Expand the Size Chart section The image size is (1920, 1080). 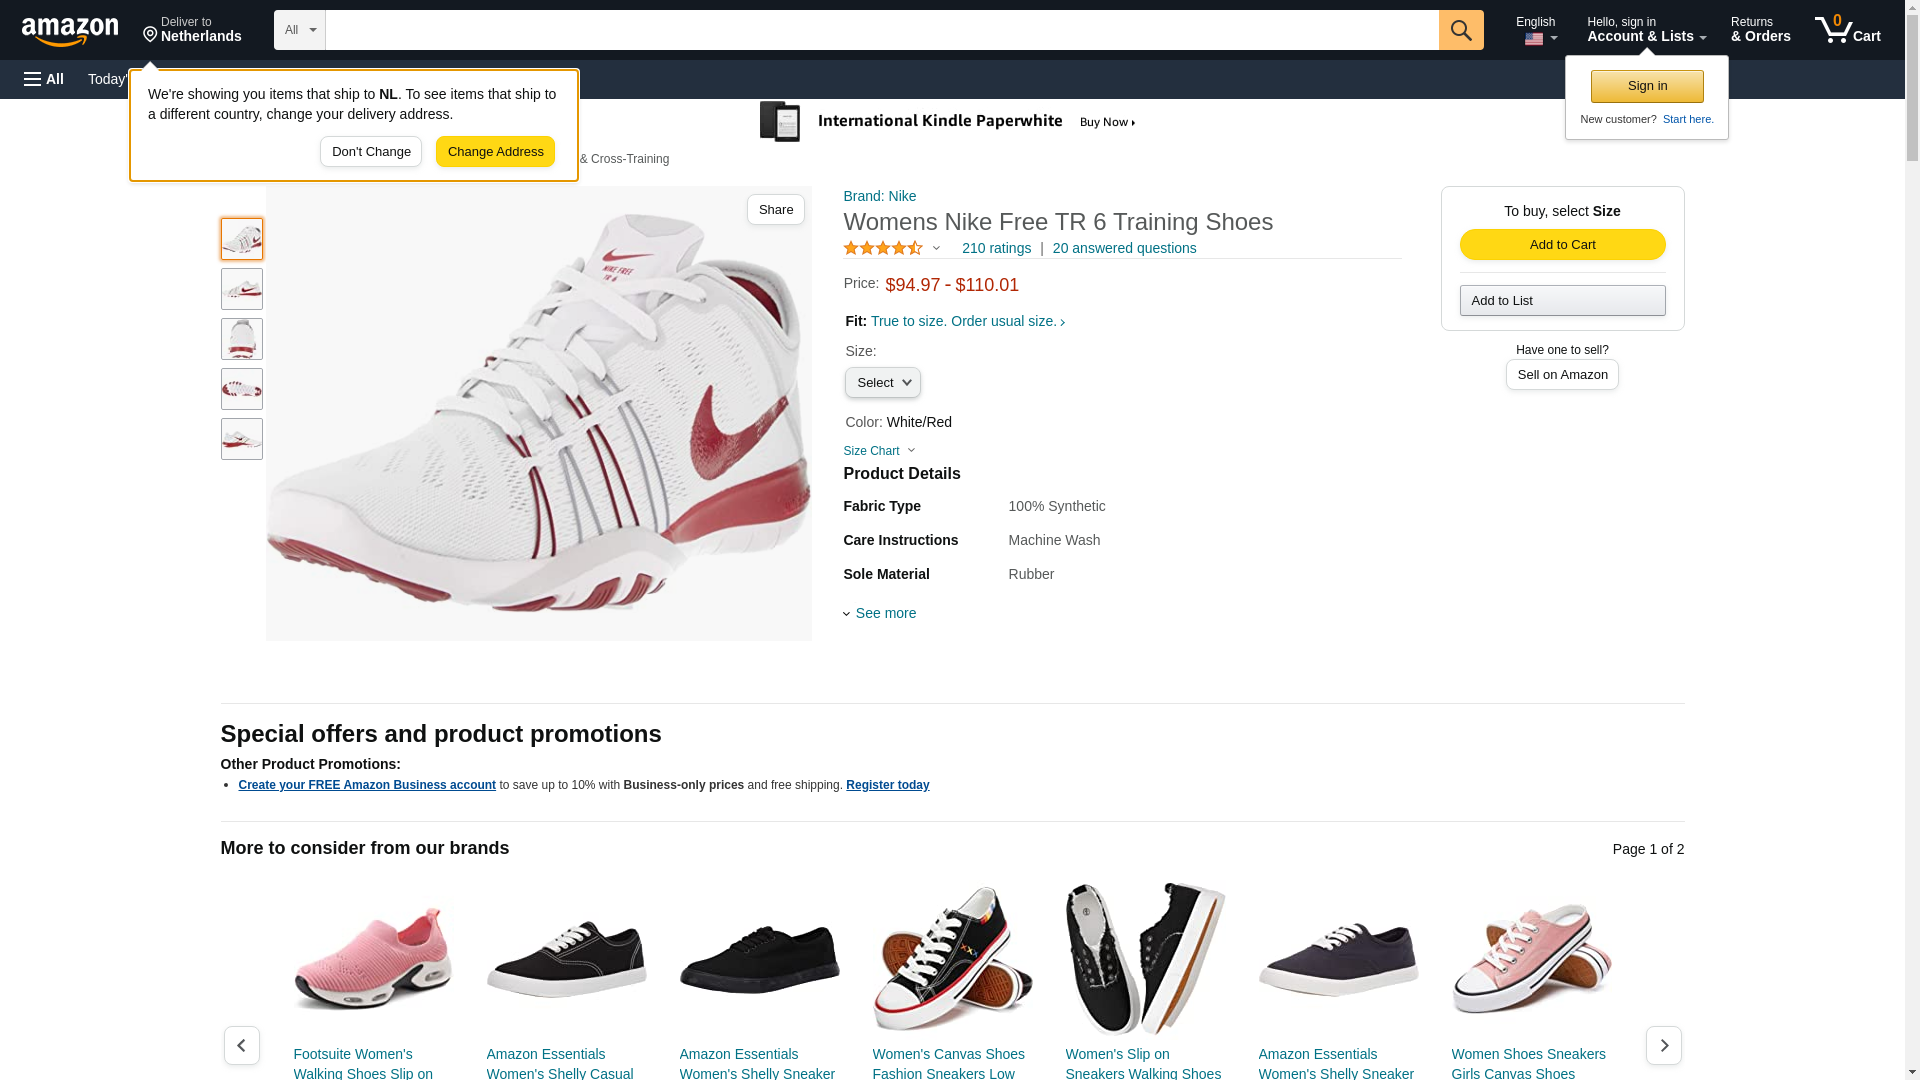point(879,451)
